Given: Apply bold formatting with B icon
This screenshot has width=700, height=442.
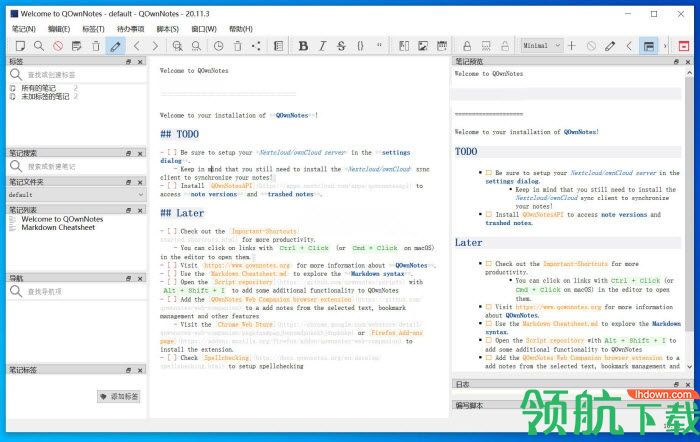Looking at the screenshot, I should pos(303,46).
